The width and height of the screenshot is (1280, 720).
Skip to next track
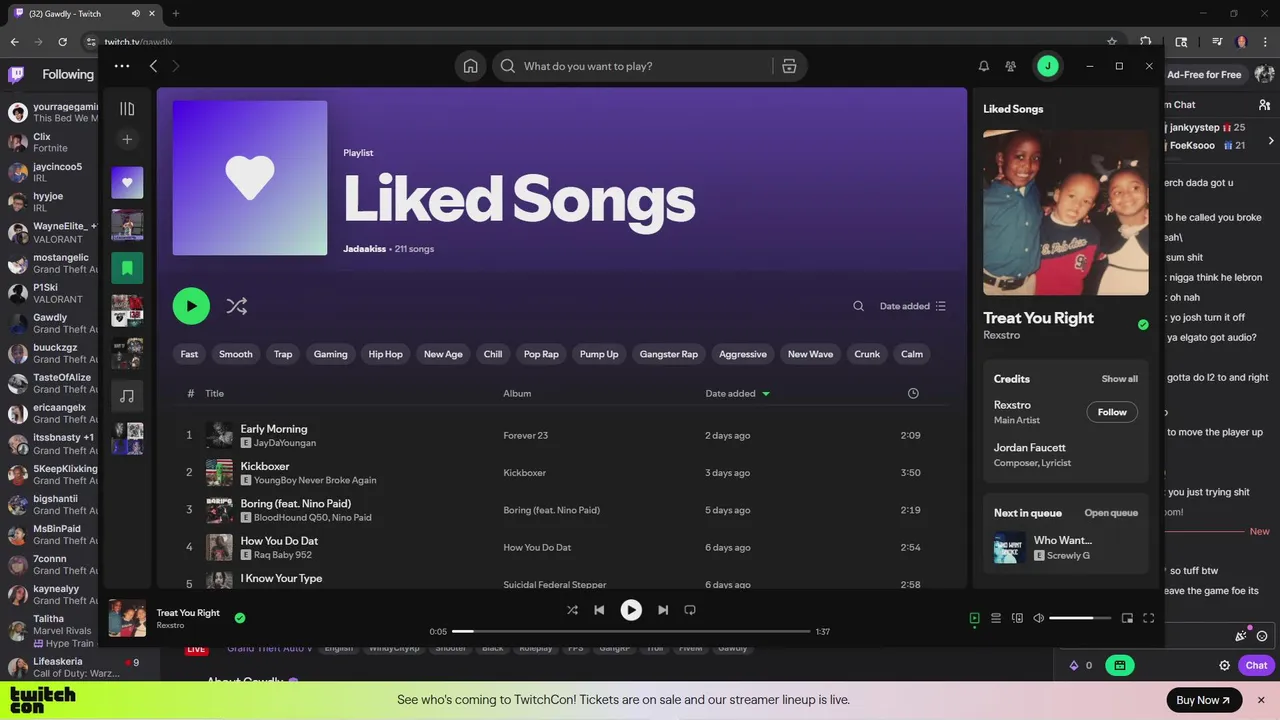coord(663,610)
